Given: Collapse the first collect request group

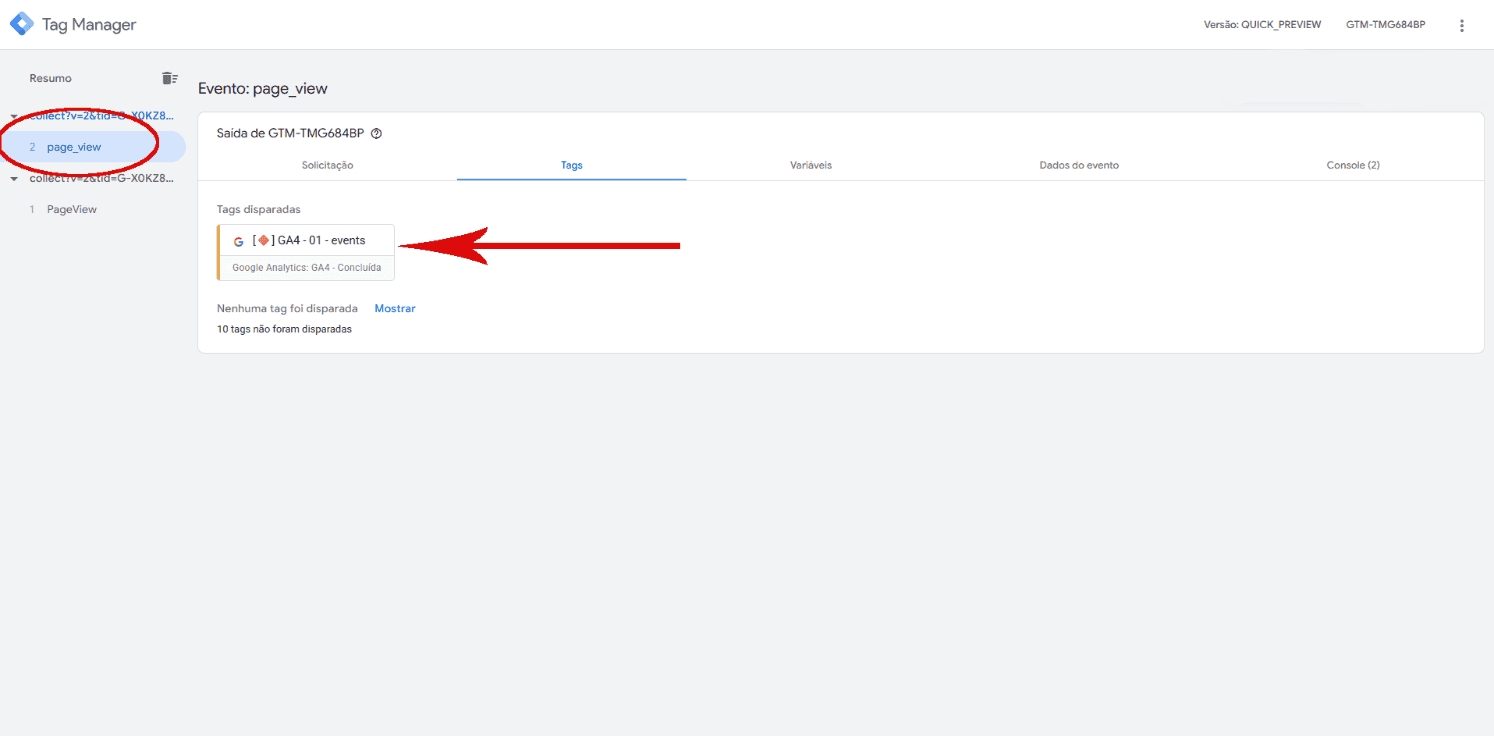Looking at the screenshot, I should [x=13, y=117].
